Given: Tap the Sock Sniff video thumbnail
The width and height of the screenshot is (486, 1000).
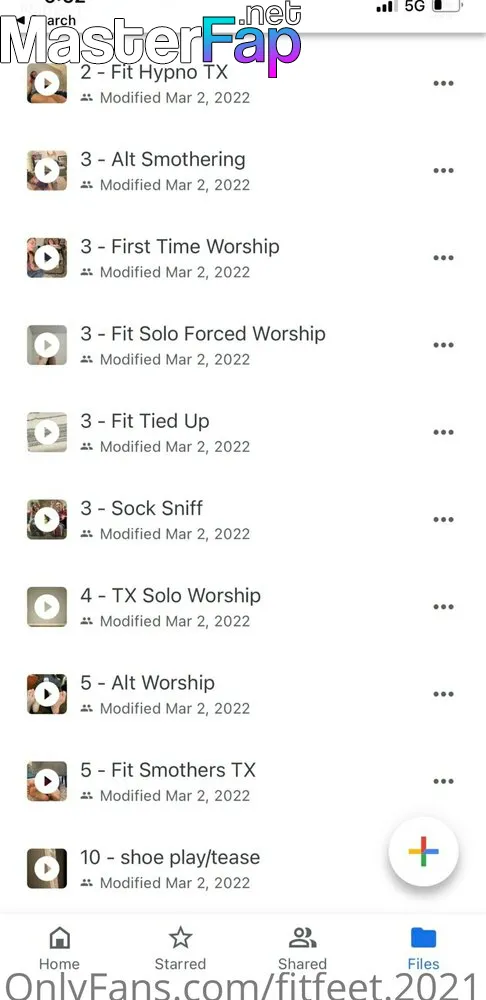Looking at the screenshot, I should click(47, 519).
